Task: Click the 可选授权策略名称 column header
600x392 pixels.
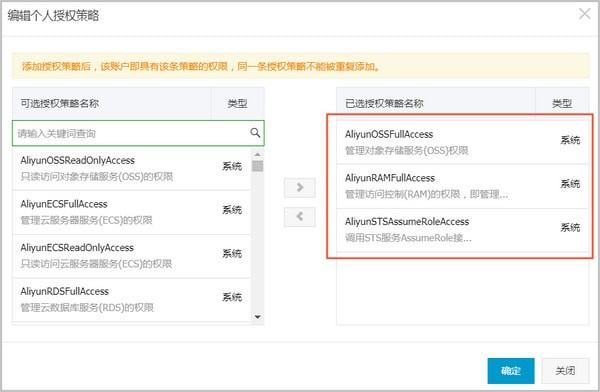Action: (x=112, y=103)
